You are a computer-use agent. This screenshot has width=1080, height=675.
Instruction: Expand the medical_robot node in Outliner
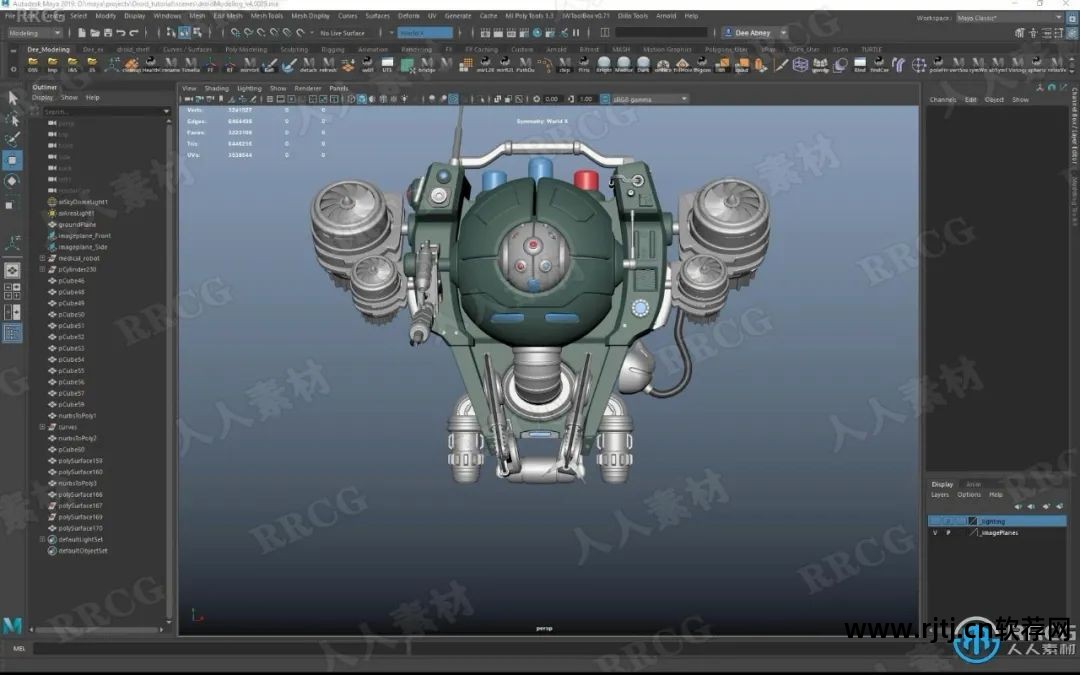pos(42,258)
